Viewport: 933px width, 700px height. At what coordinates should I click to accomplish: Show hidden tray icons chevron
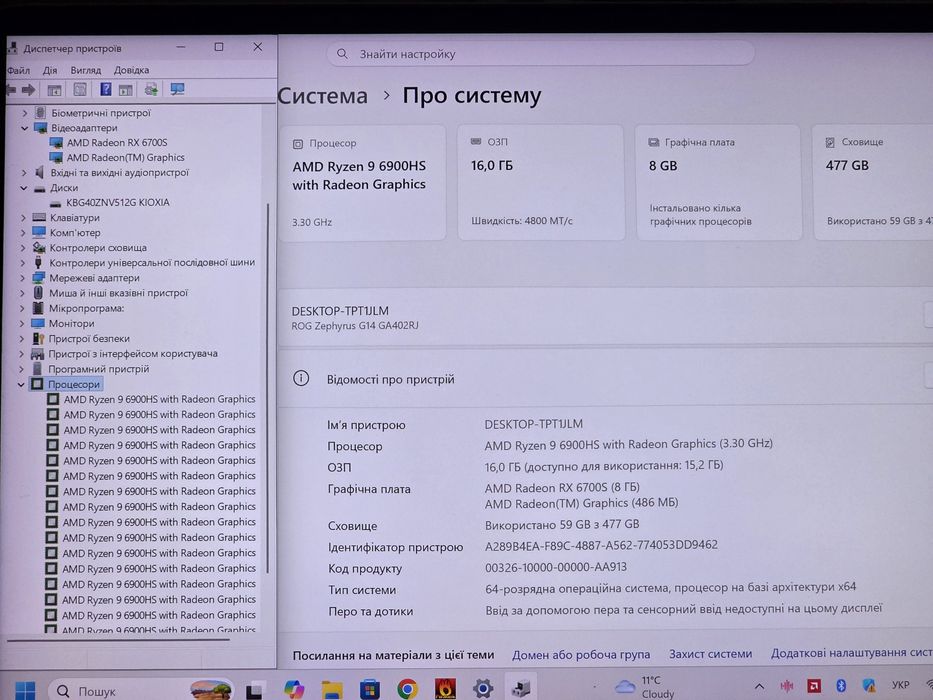[759, 686]
